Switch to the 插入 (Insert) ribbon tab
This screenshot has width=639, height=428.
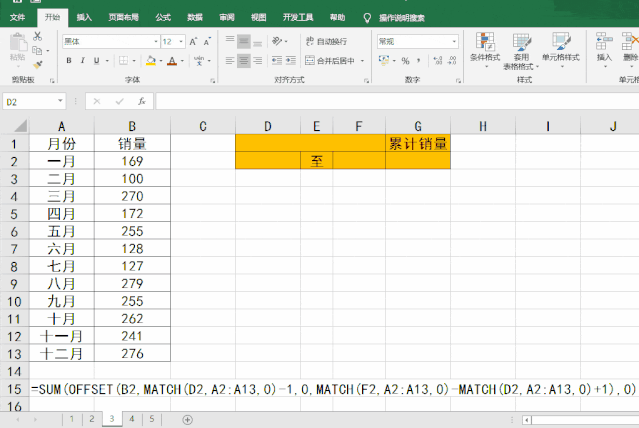coord(85,17)
